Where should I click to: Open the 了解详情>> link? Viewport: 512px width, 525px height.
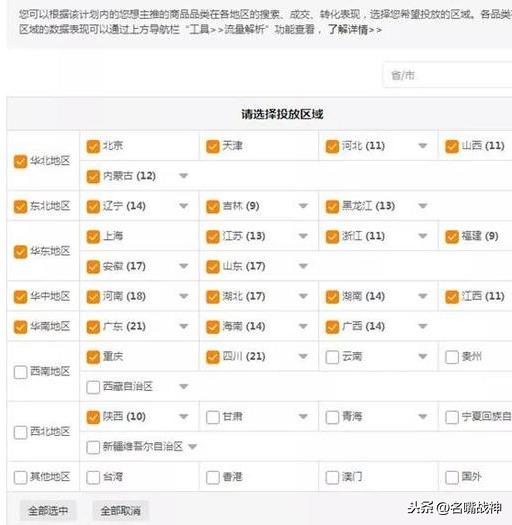355,29
